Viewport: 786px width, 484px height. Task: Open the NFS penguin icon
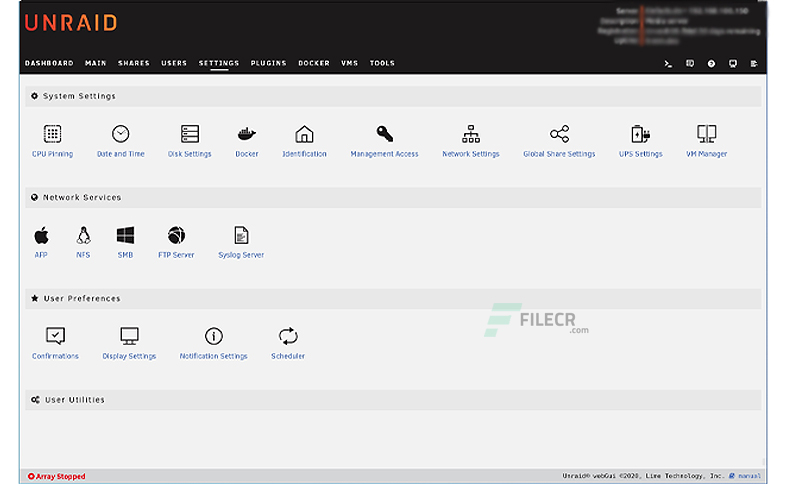[83, 235]
